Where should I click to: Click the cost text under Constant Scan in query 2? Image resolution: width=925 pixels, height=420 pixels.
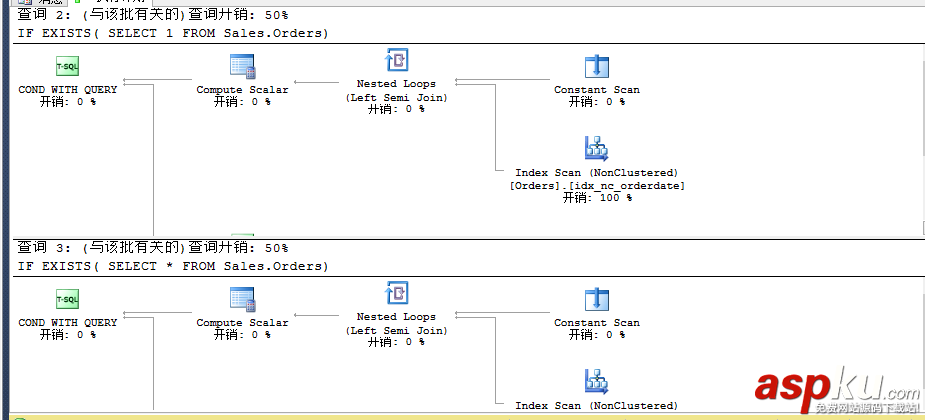pos(597,102)
